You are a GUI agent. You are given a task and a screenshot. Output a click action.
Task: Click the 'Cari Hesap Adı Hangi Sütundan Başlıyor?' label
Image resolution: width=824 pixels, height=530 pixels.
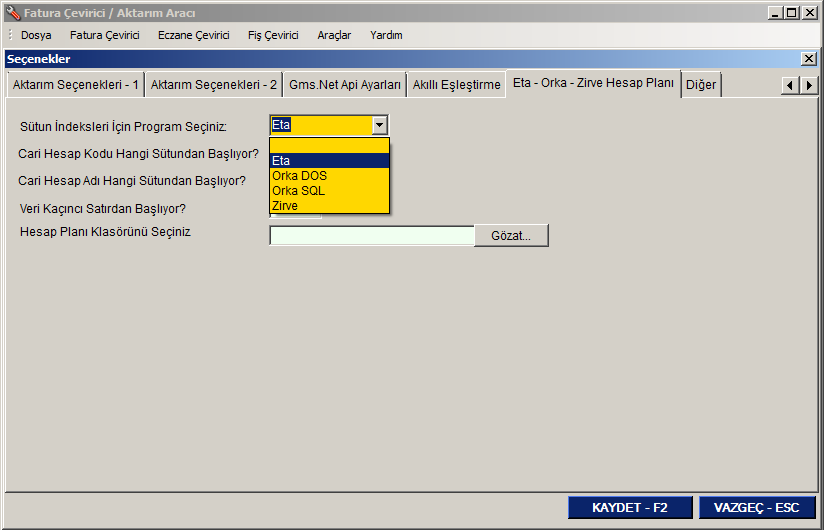coord(131,181)
